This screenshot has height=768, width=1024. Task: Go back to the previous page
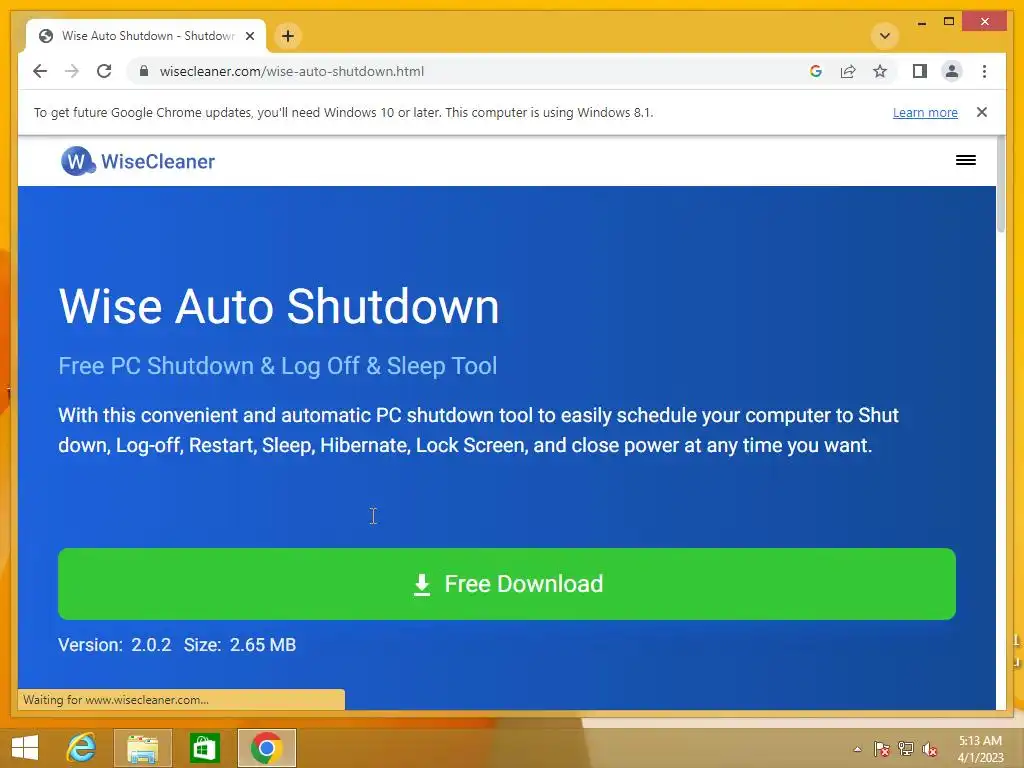(x=40, y=71)
